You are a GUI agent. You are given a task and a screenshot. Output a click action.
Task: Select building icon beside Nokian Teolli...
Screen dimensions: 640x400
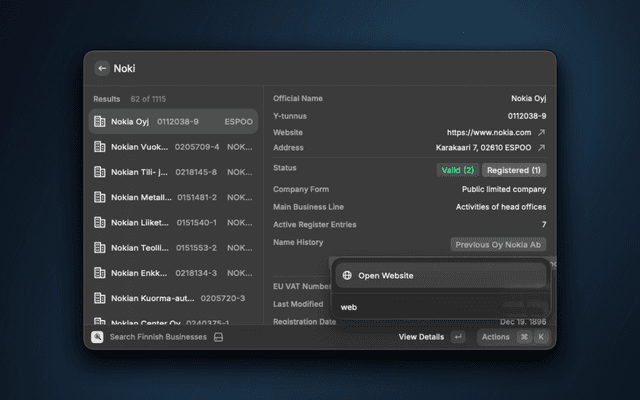point(100,248)
